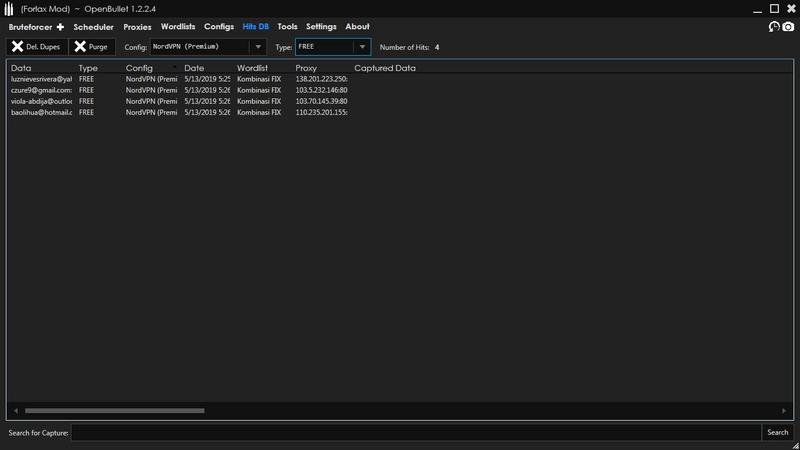Click the Purge button

92,47
